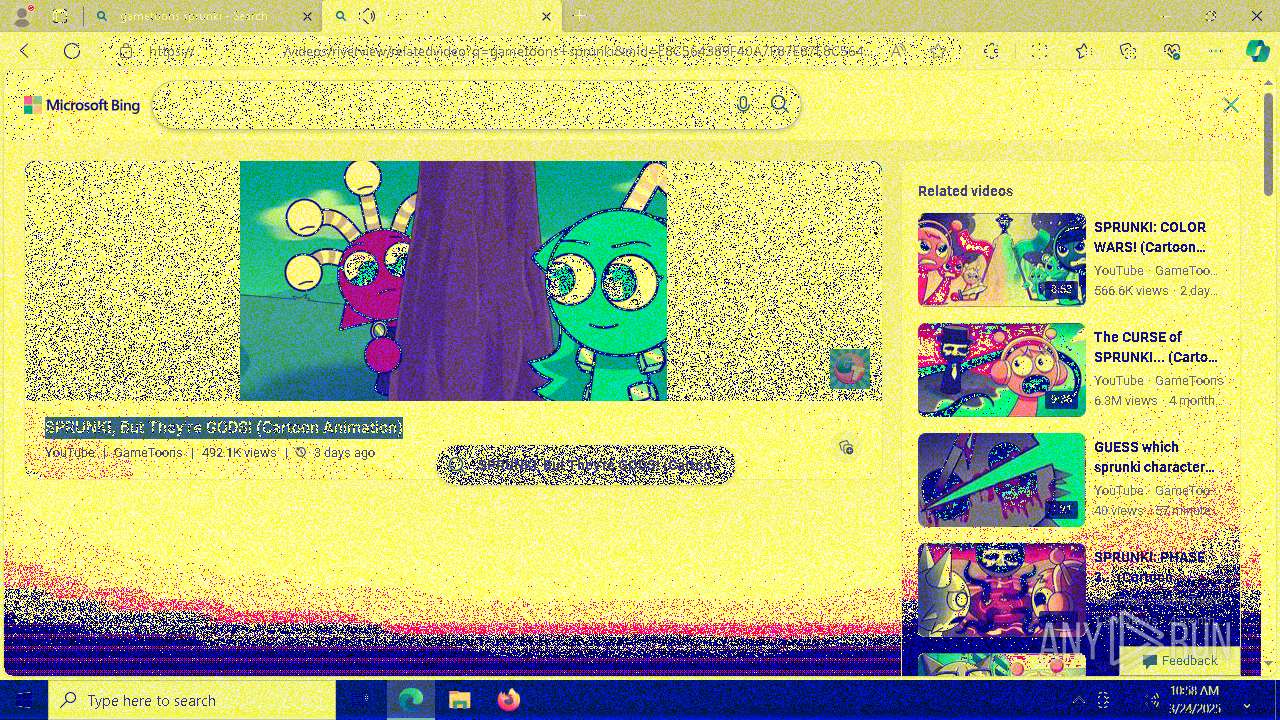Click the 'Type here to search' taskbar box
1280x720 pixels.
[x=192, y=700]
